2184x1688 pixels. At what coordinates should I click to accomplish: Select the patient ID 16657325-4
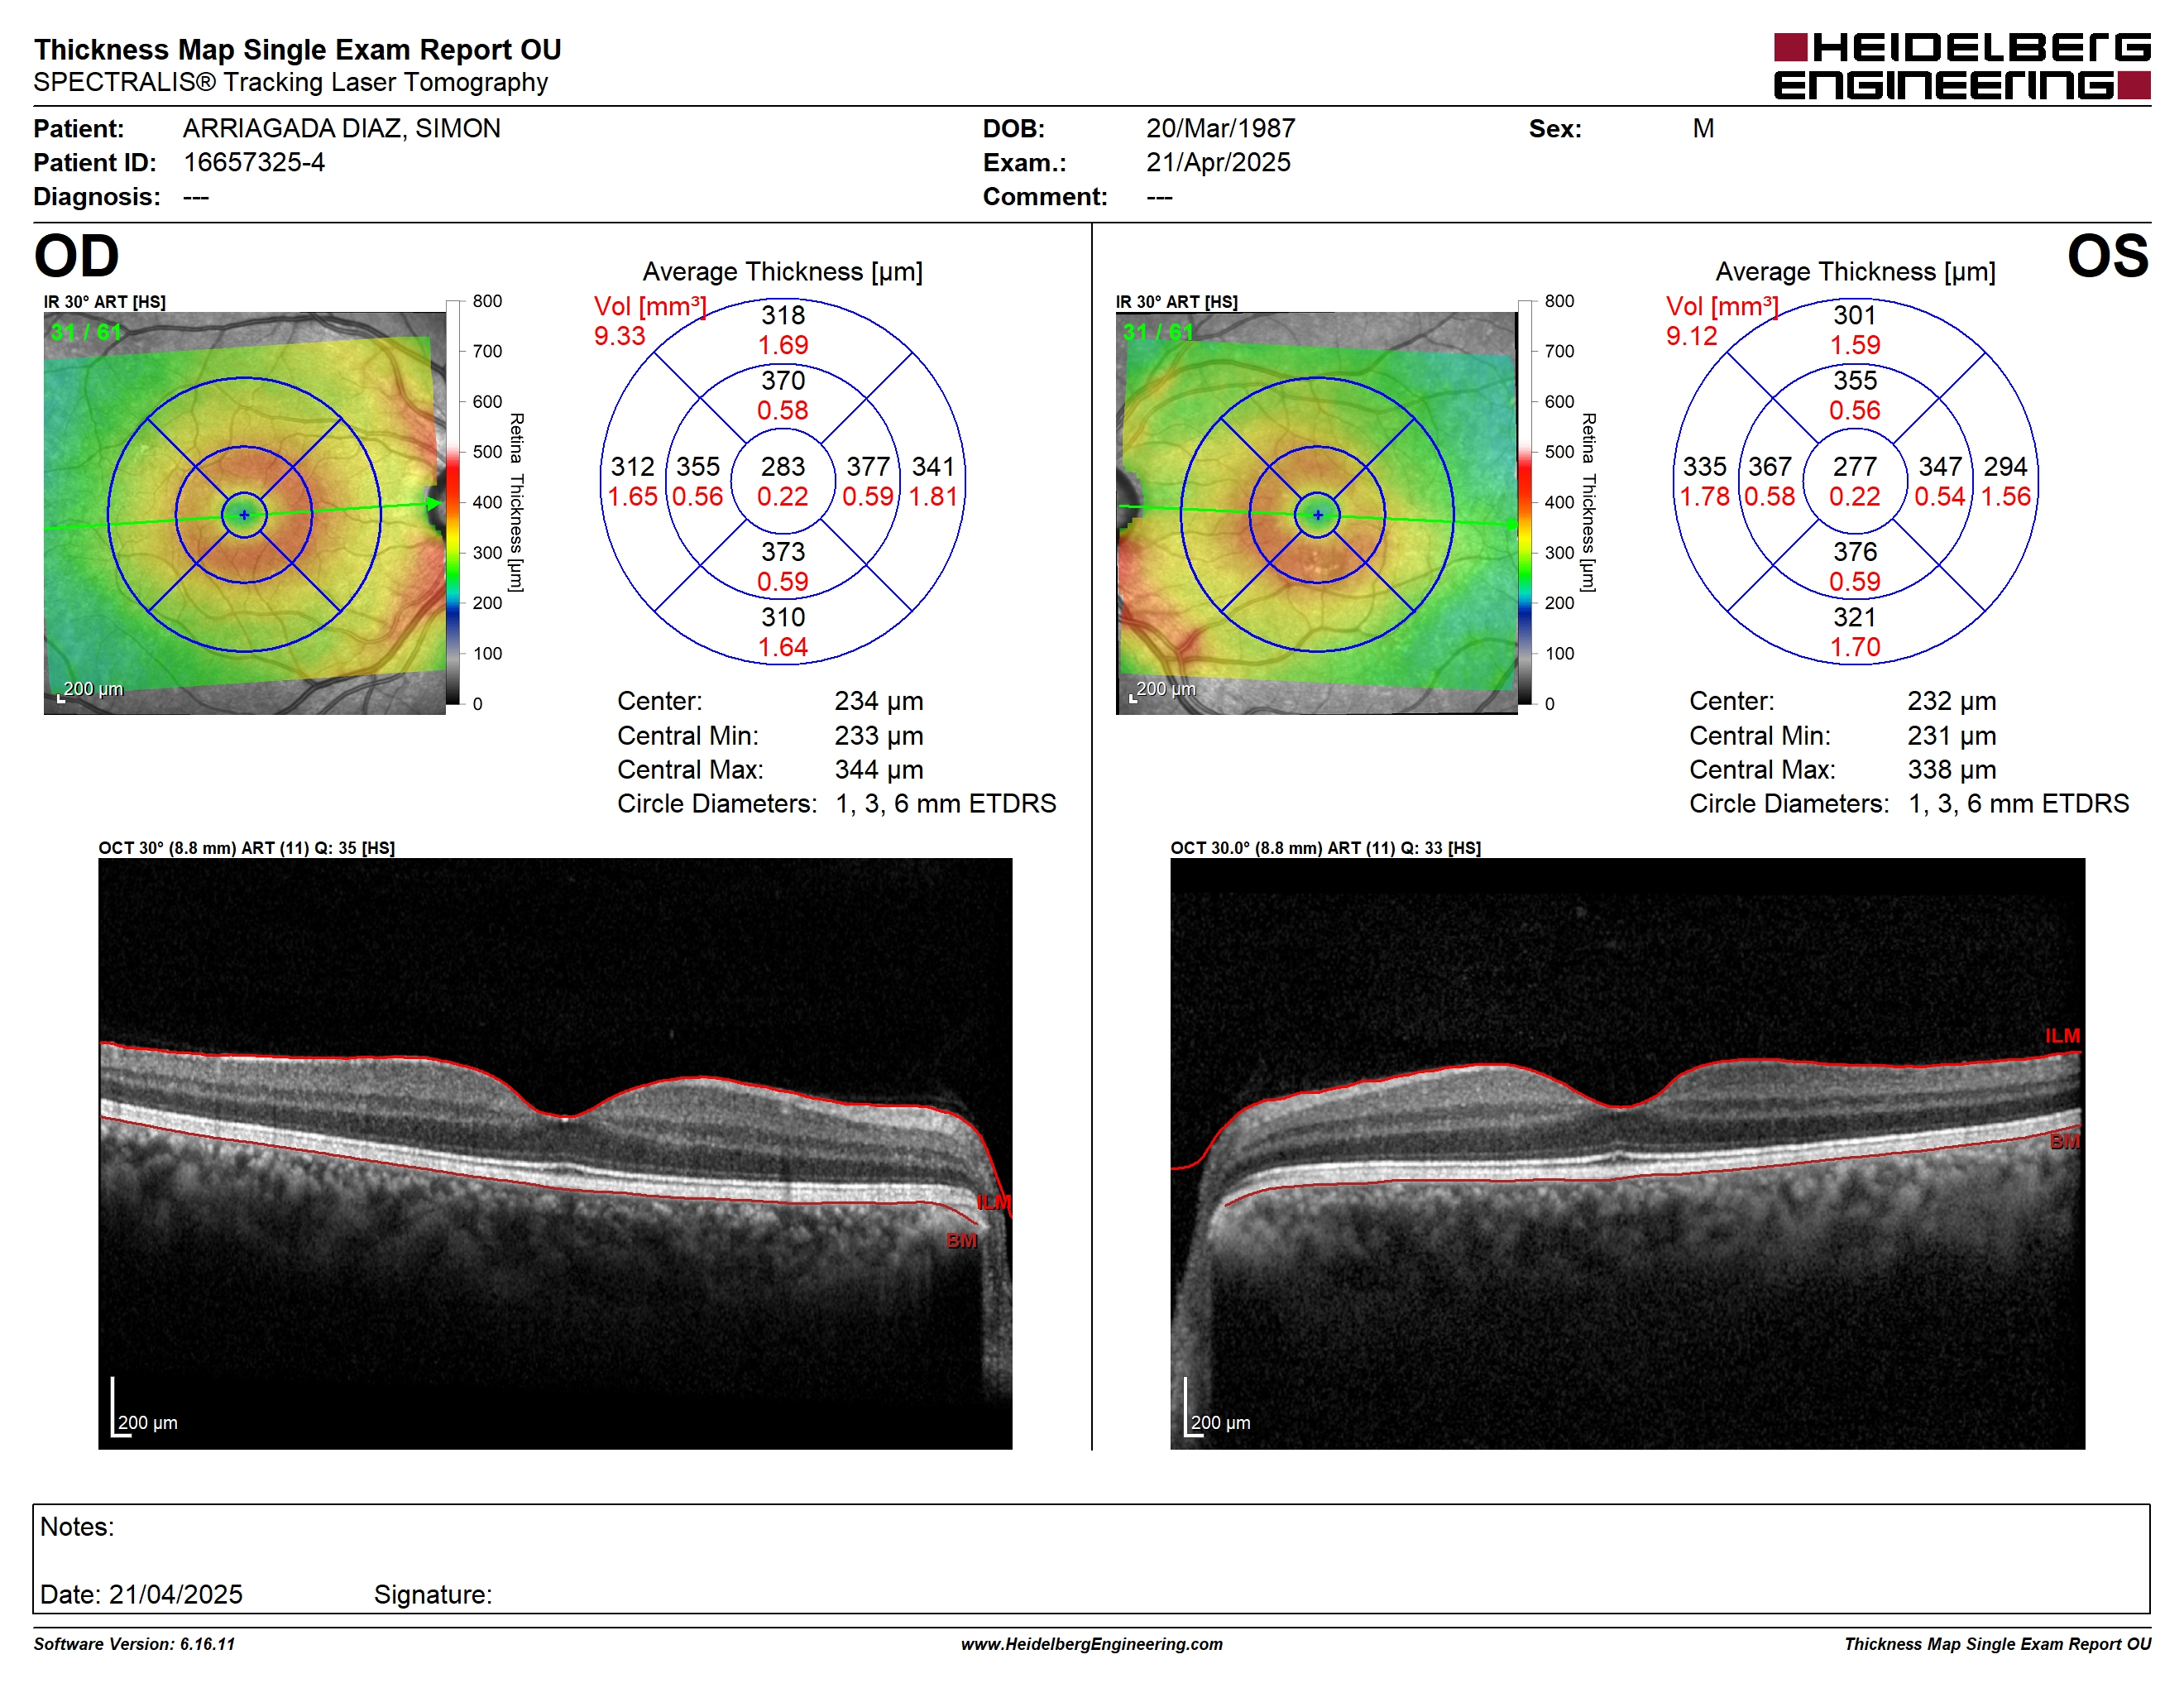(254, 162)
